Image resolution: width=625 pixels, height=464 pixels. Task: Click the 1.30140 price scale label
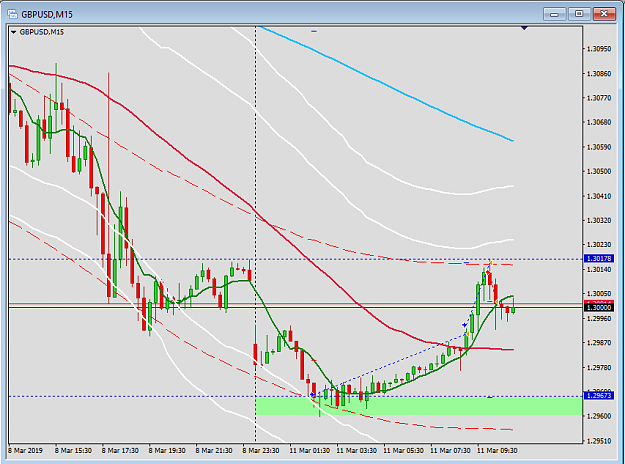pyautogui.click(x=599, y=270)
